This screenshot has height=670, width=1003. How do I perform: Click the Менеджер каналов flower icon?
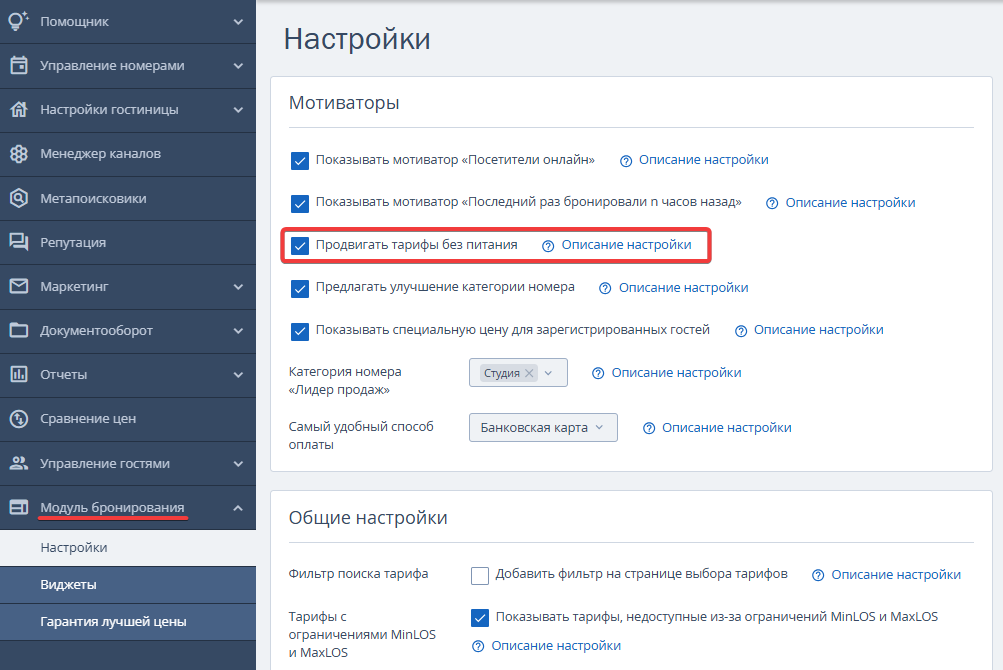[19, 154]
